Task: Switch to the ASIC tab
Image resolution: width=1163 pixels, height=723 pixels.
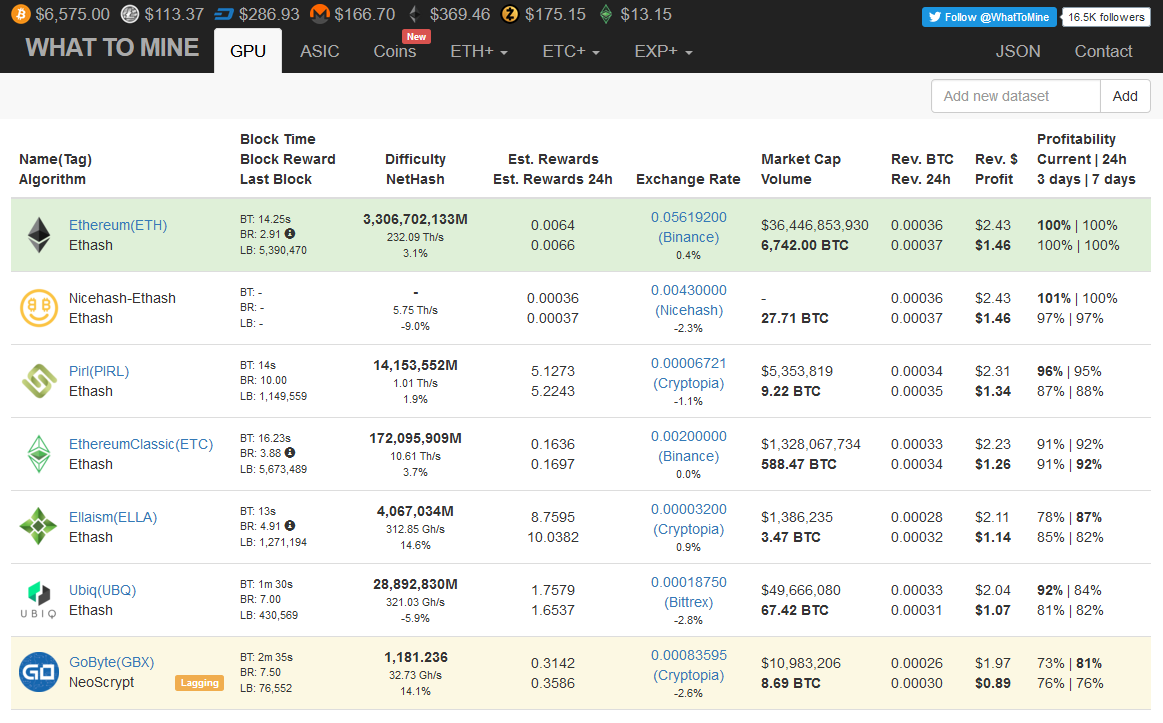Action: 320,51
